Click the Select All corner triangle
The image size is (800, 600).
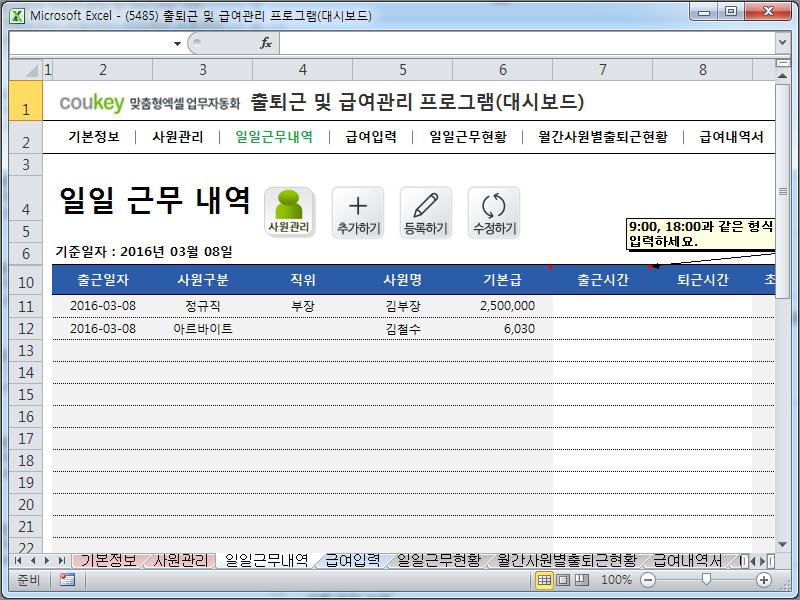pyautogui.click(x=26, y=69)
